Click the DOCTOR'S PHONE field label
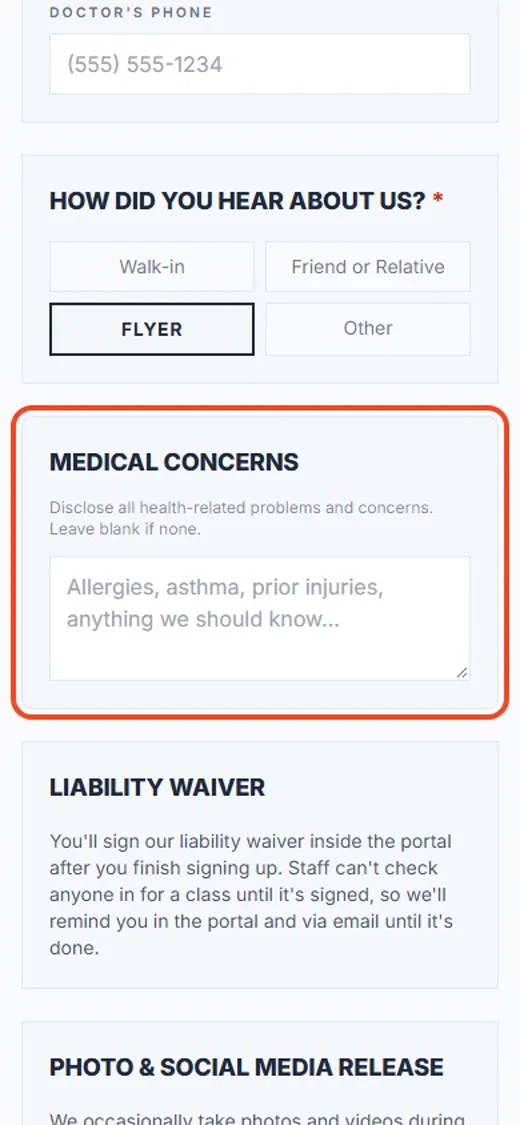The height and width of the screenshot is (1125, 520). pyautogui.click(x=131, y=13)
